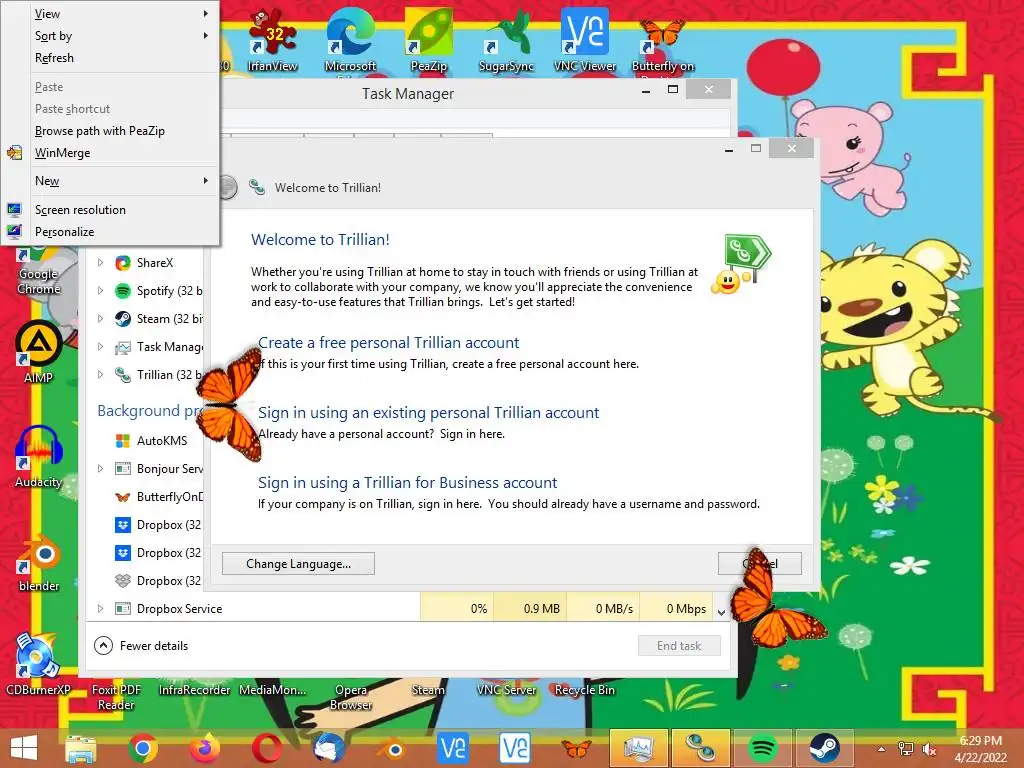Expand the Bonjour Service row

pos(100,468)
